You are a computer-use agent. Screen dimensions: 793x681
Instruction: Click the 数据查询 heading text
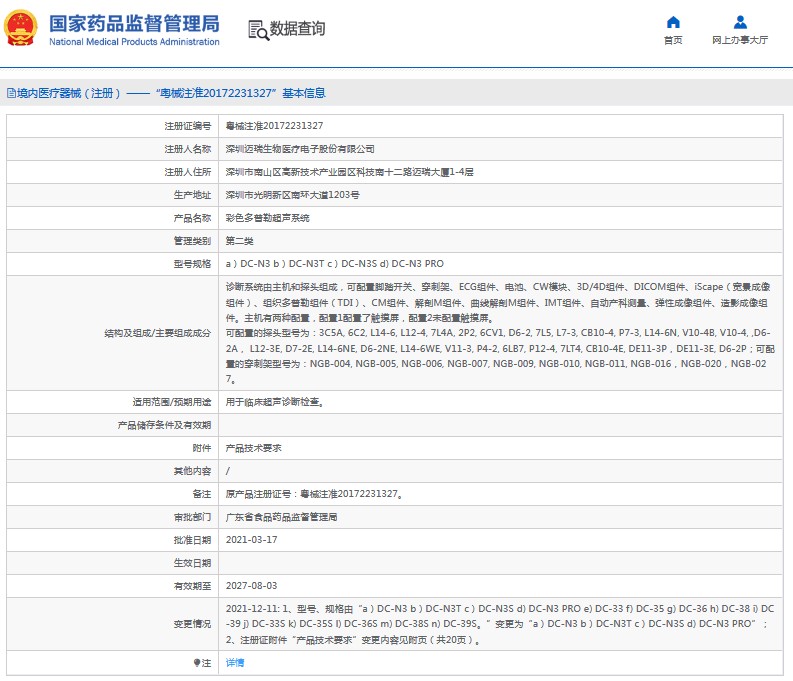click(x=297, y=29)
